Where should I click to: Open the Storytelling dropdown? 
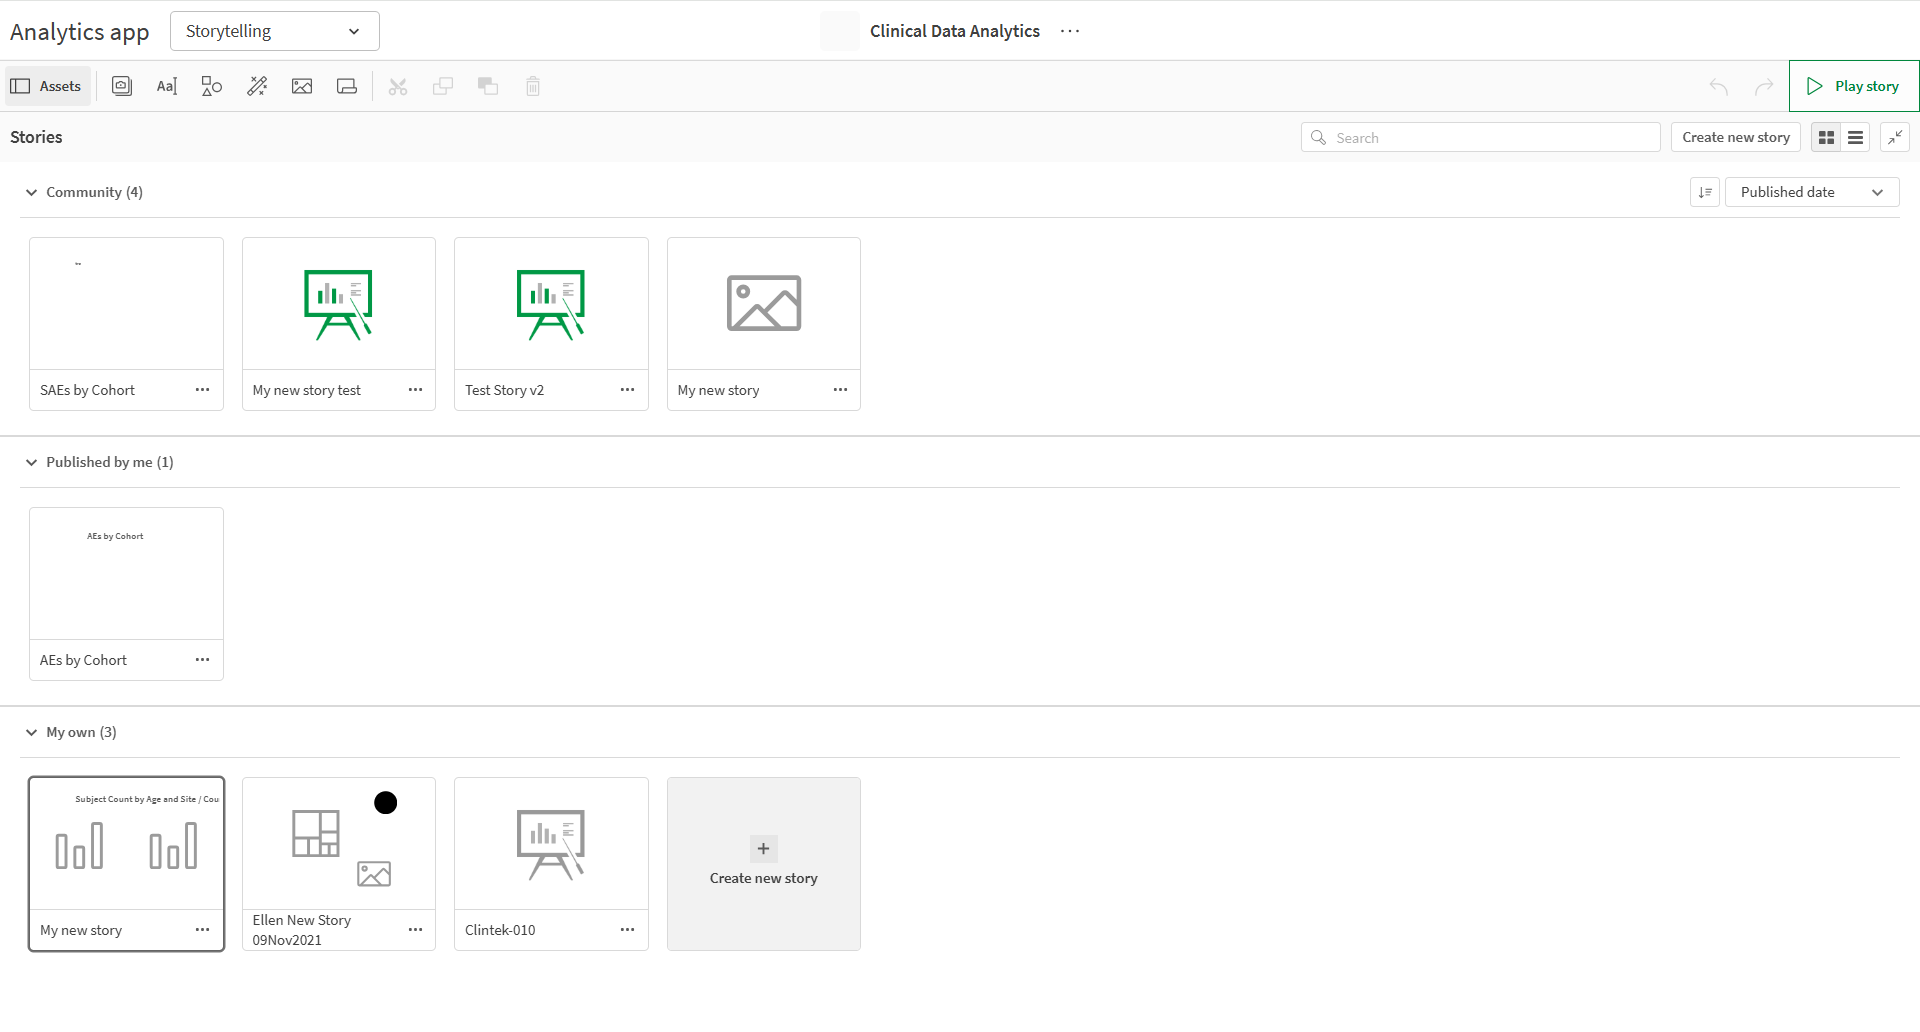click(275, 31)
